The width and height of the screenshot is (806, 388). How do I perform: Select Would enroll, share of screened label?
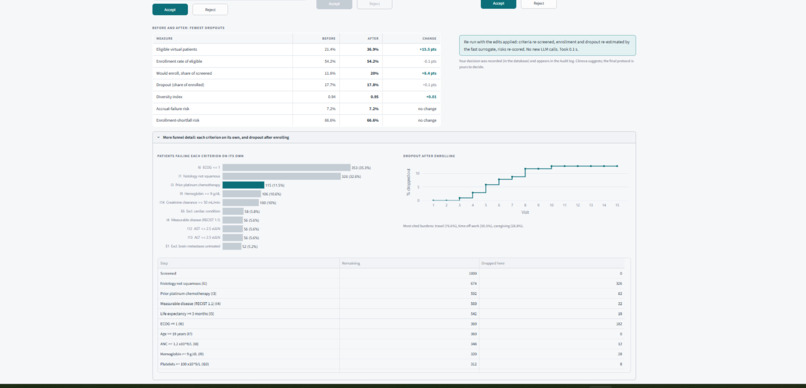tap(184, 73)
